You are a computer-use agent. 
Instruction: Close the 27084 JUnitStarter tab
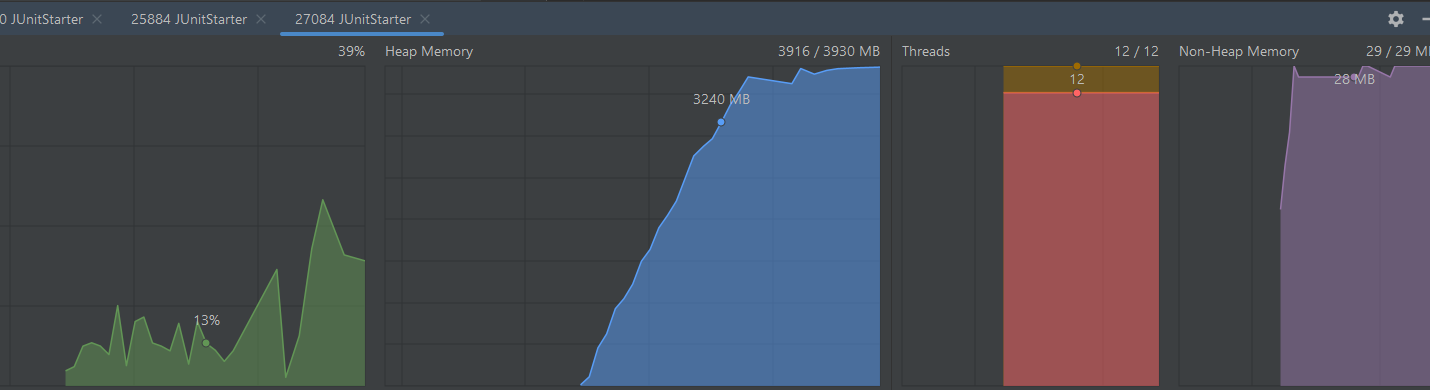click(425, 19)
